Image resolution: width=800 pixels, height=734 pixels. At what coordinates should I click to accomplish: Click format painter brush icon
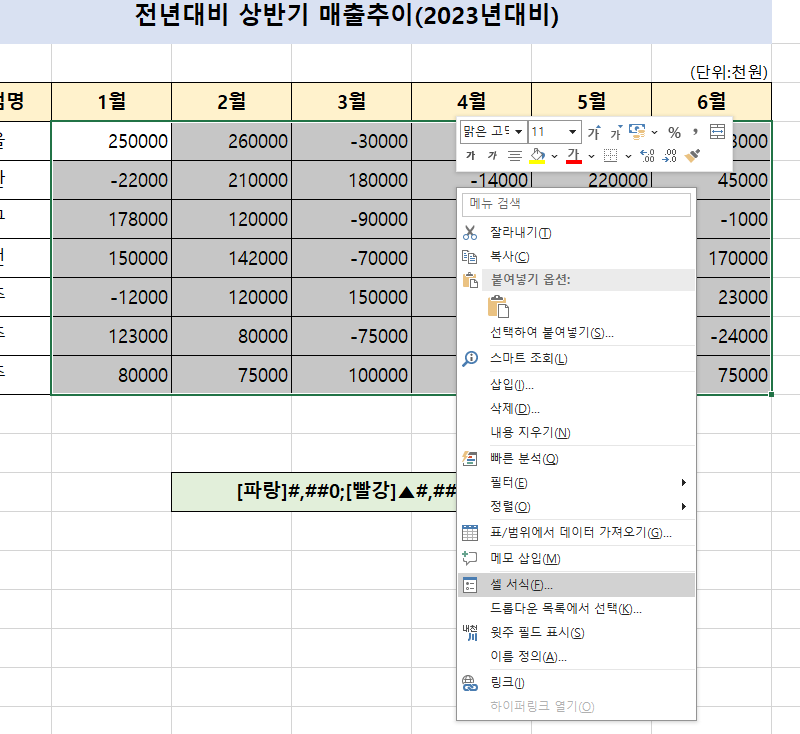click(692, 156)
